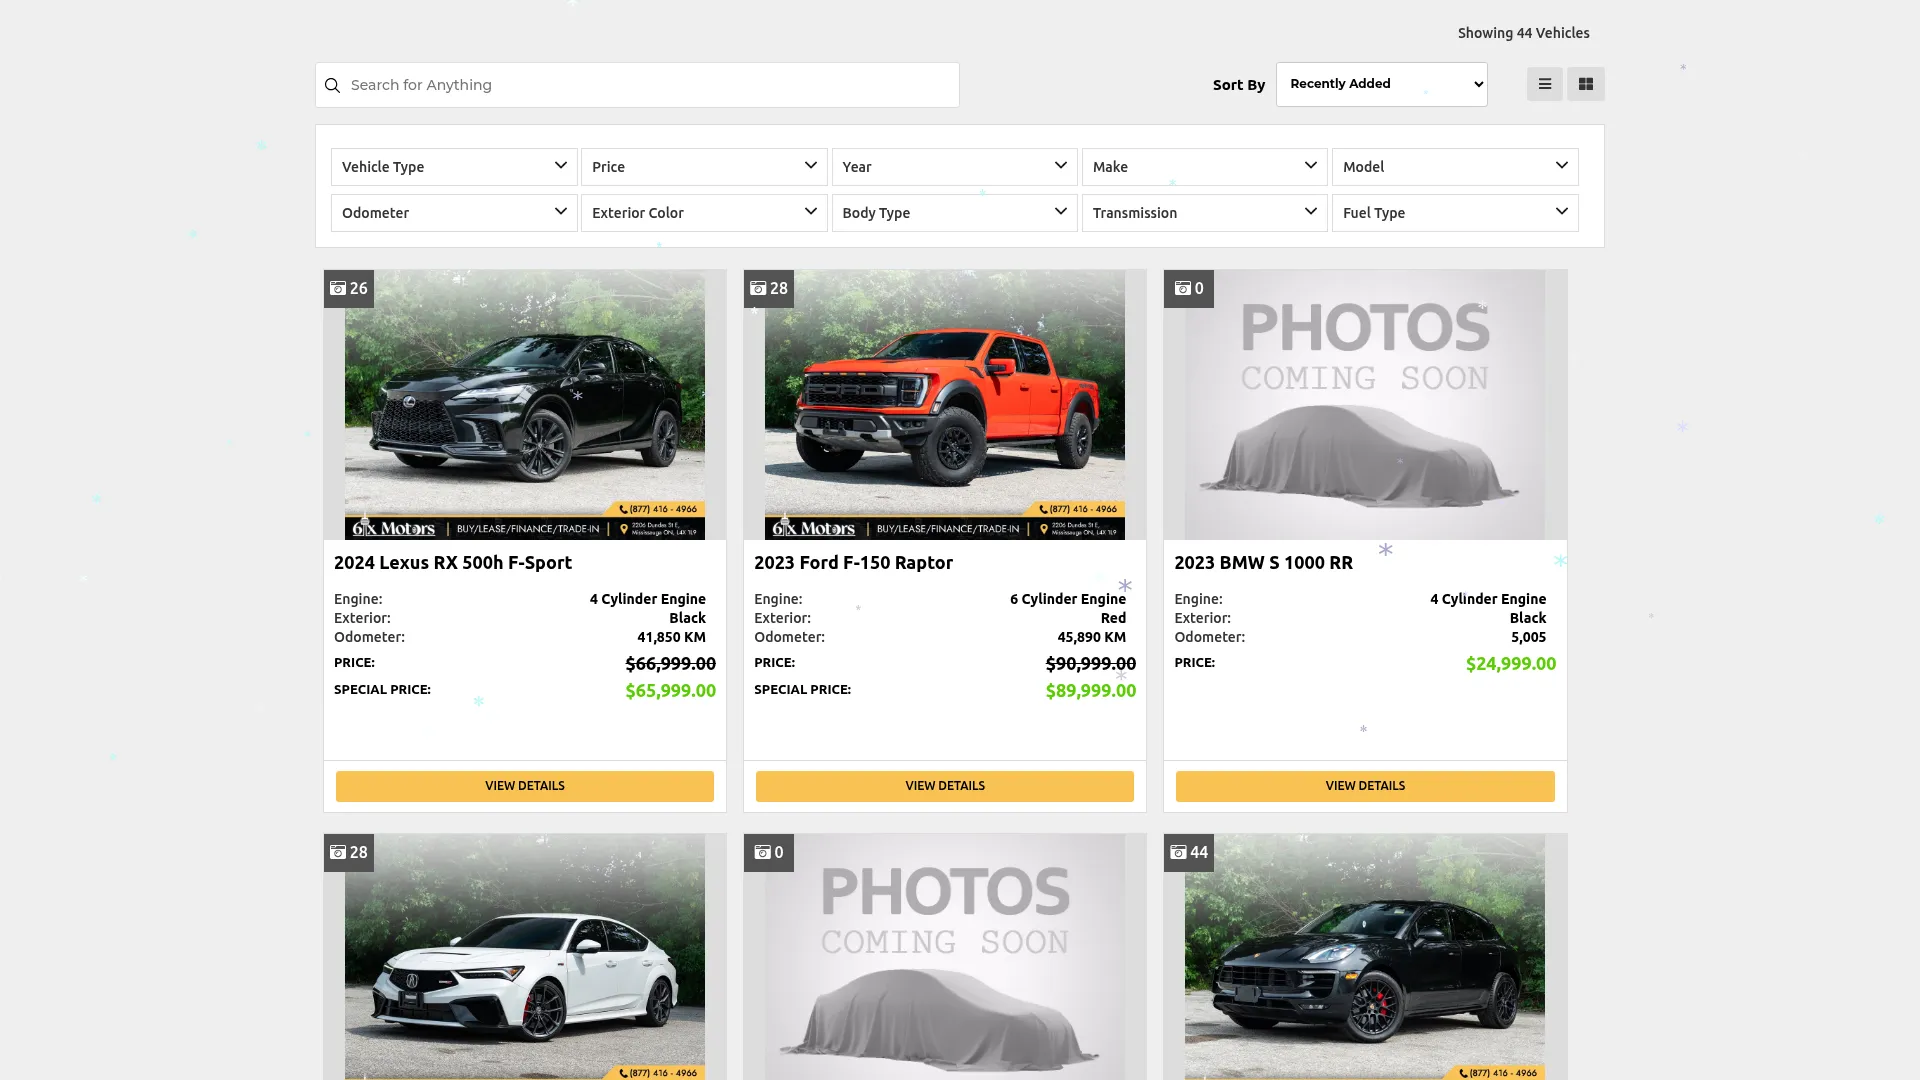Expand the Body Type filter

tap(954, 213)
